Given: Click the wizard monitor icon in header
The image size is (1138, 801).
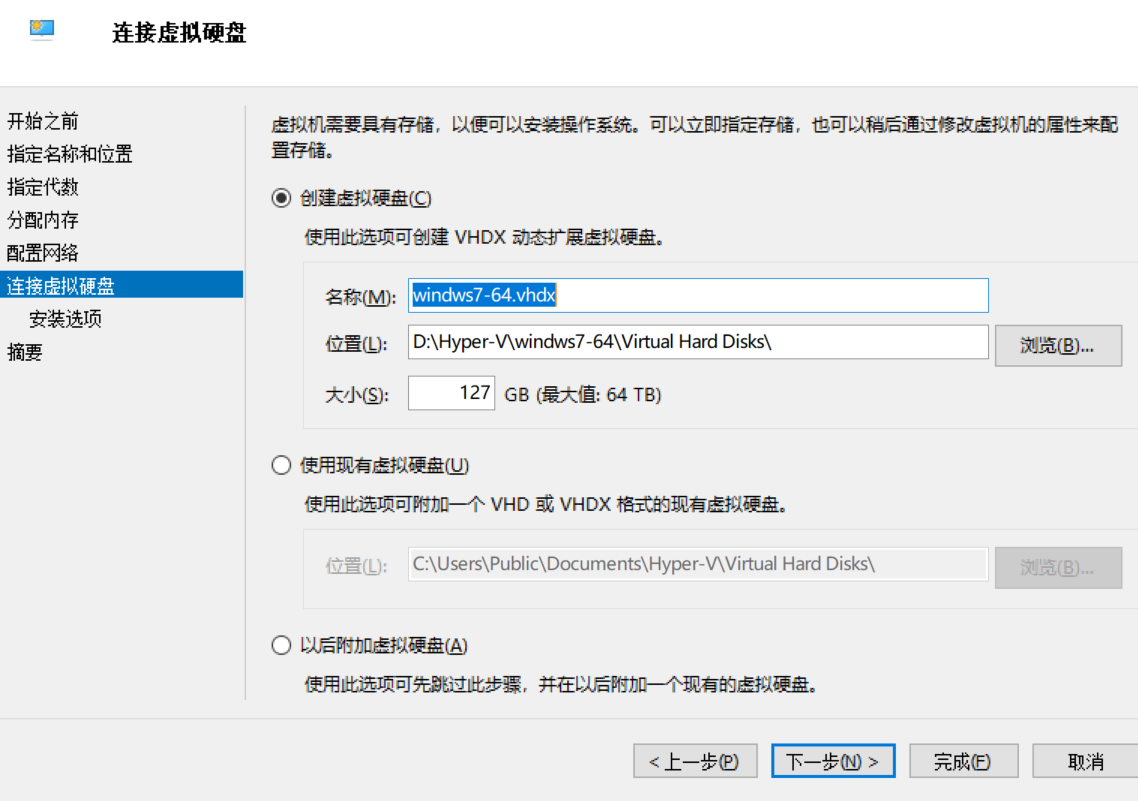Looking at the screenshot, I should pyautogui.click(x=42, y=30).
